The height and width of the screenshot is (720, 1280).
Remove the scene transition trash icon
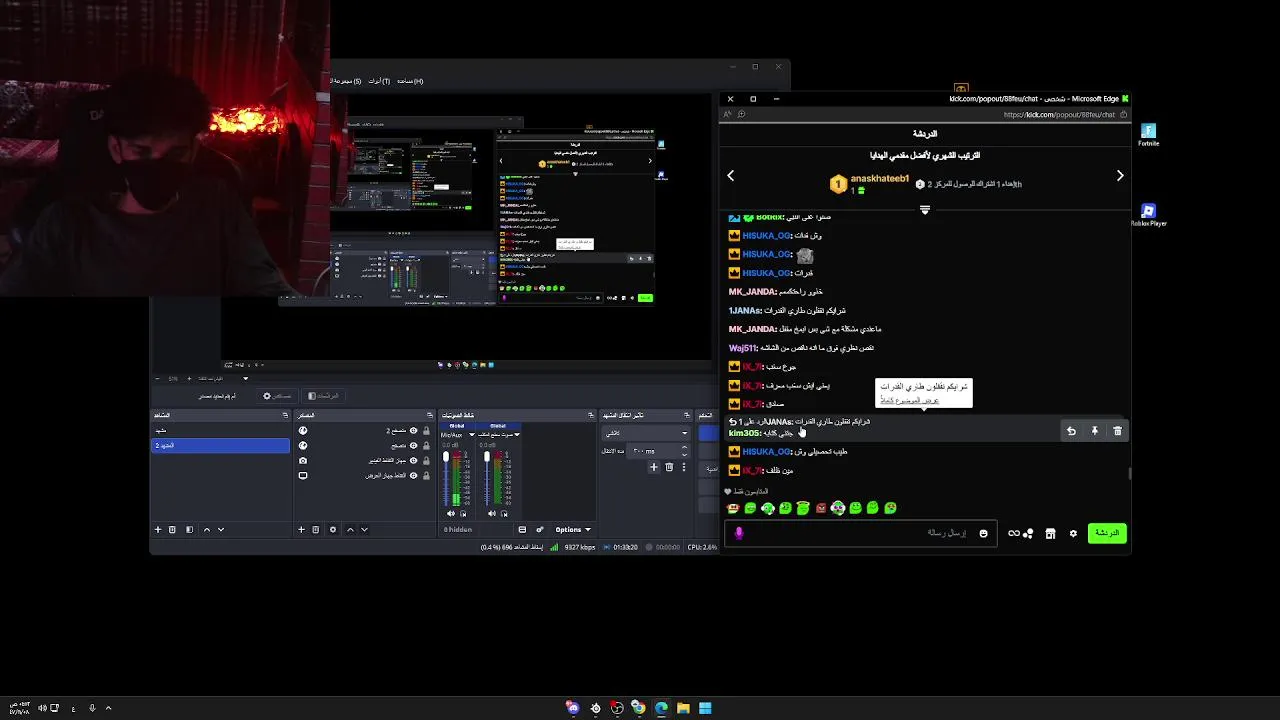click(669, 467)
